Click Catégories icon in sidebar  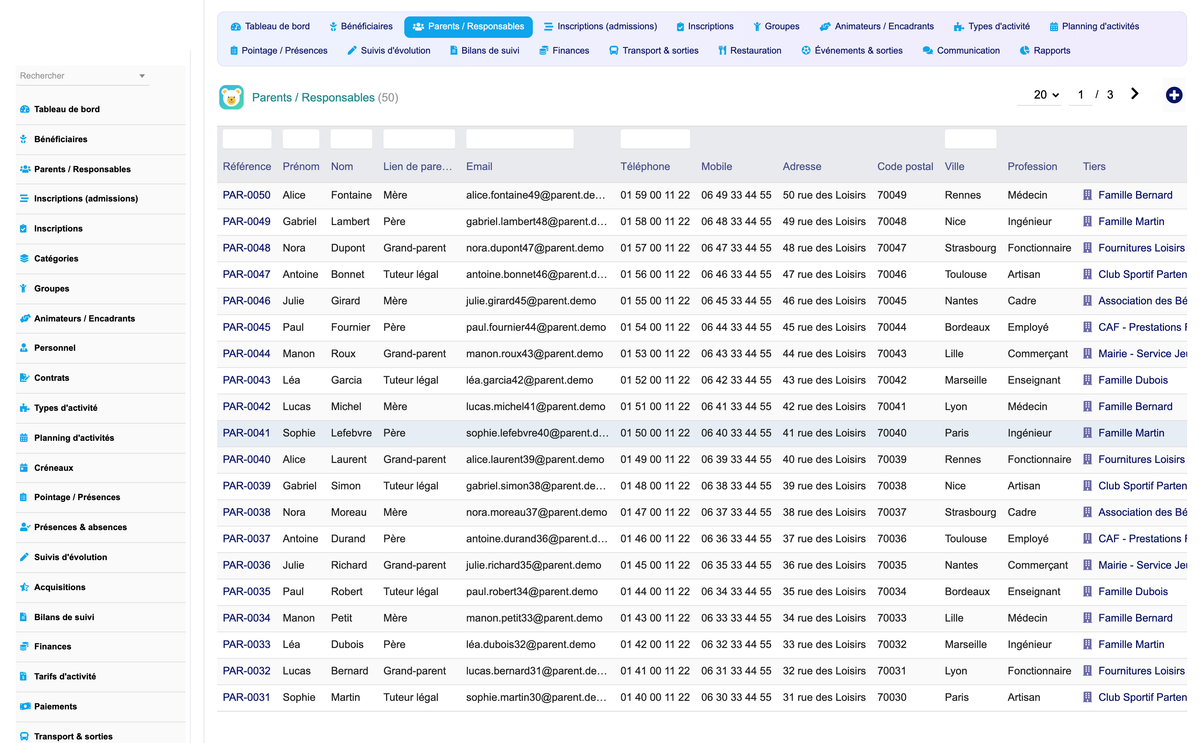24,258
